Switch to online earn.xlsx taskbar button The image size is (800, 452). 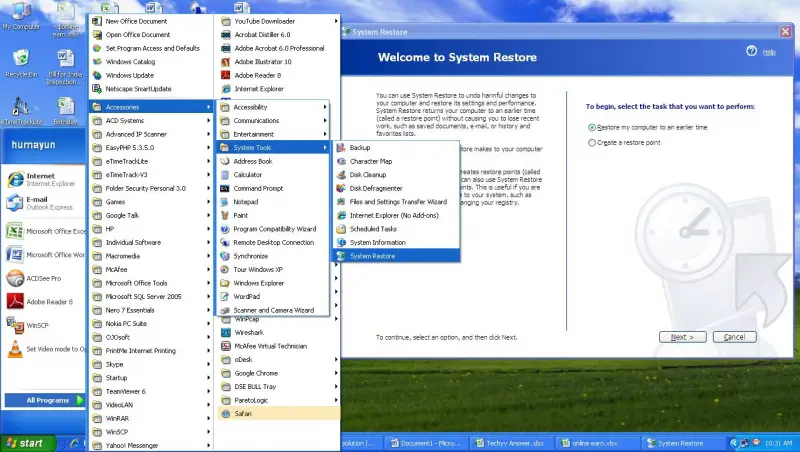pyautogui.click(x=596, y=443)
